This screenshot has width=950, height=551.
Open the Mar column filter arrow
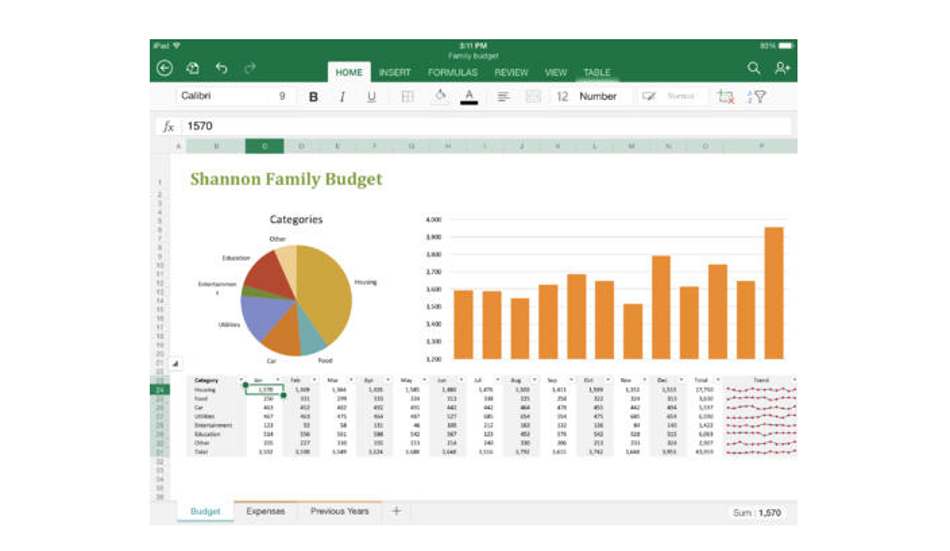351,380
